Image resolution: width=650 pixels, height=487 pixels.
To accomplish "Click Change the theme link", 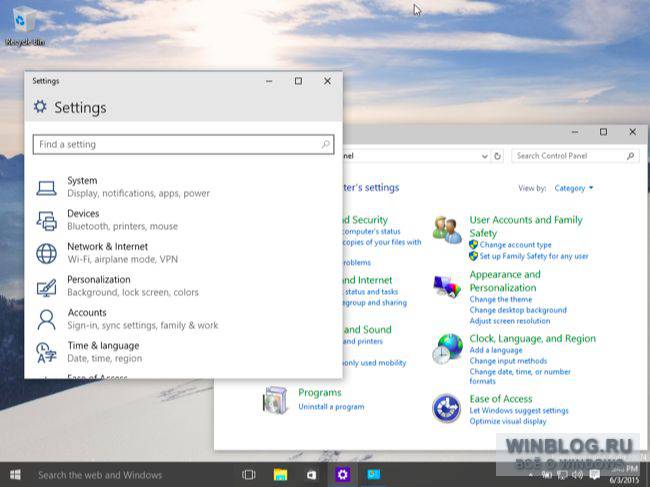I will [501, 299].
